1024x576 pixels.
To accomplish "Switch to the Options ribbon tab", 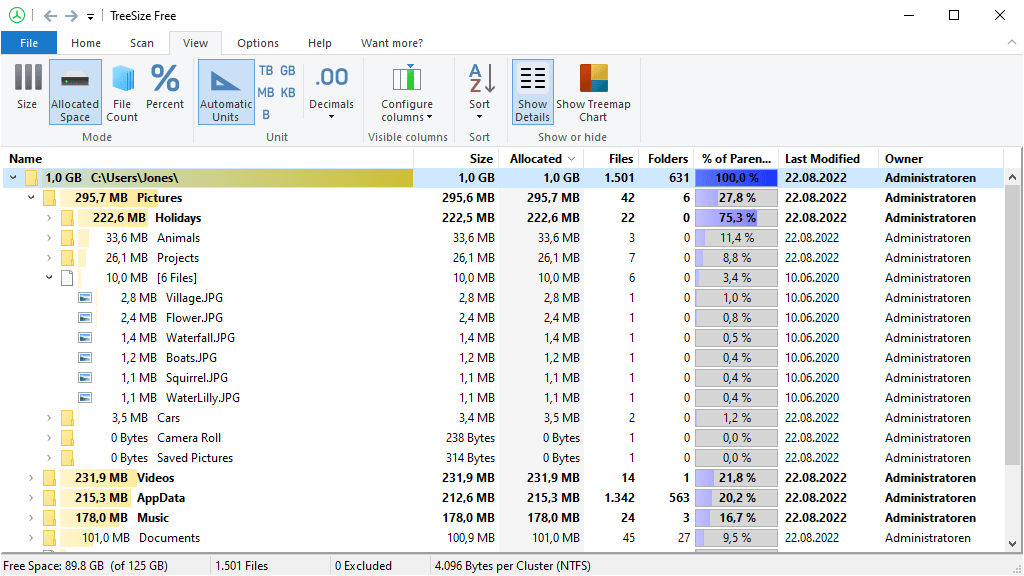I will [257, 43].
